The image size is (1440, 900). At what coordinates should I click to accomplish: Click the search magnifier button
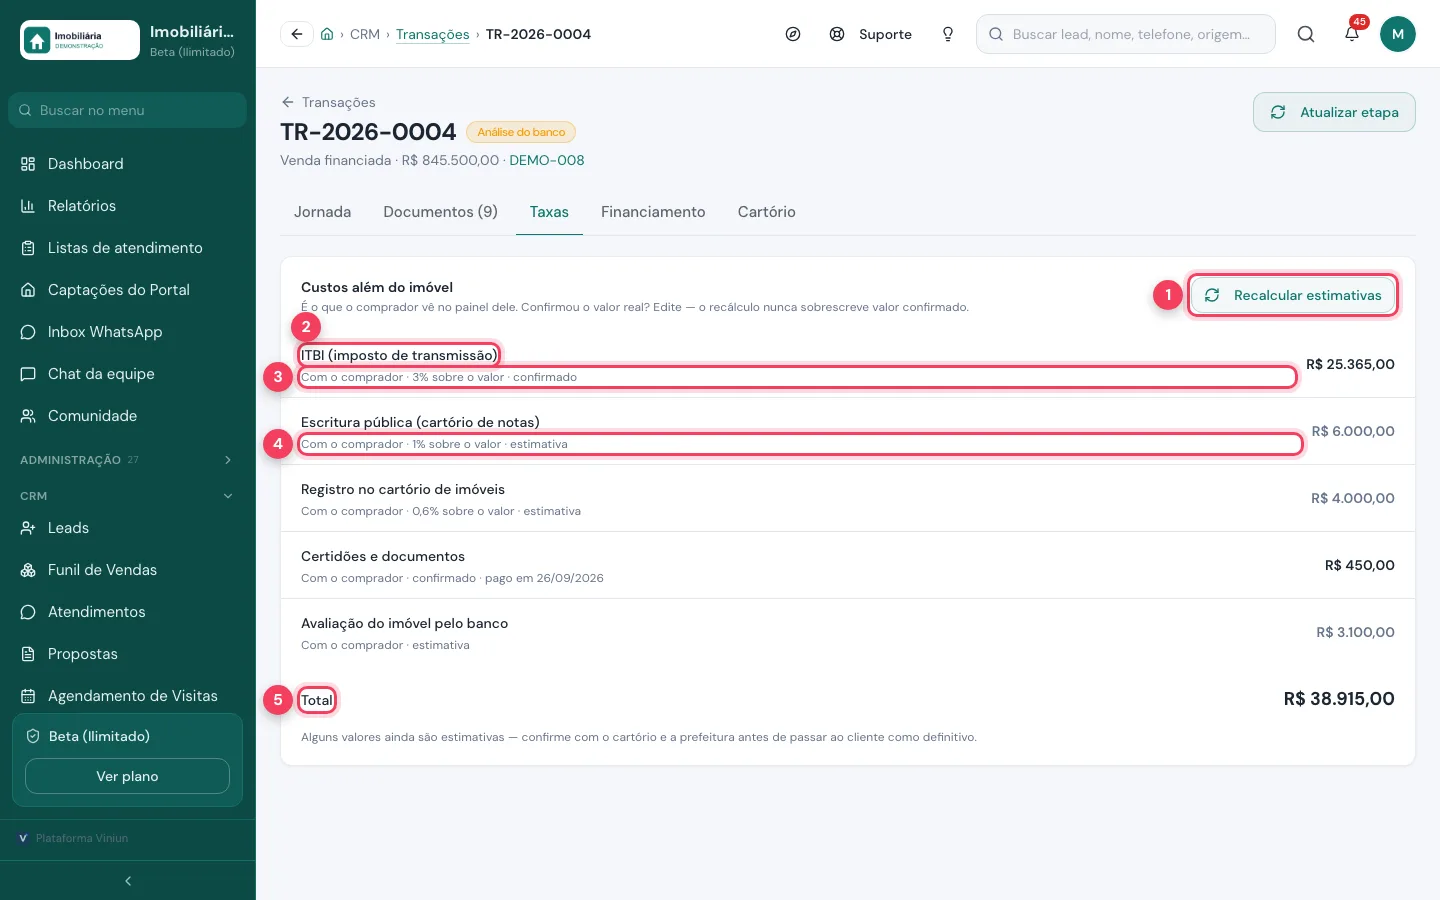pyautogui.click(x=1306, y=34)
